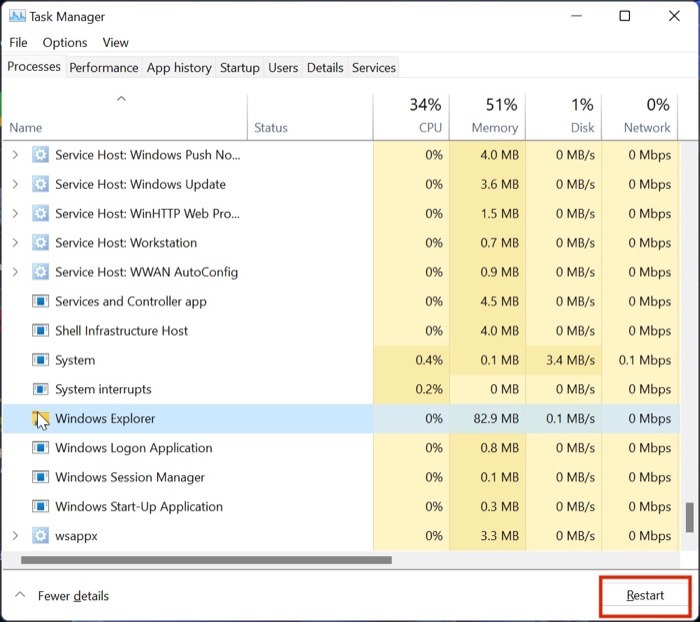
Task: Expand the wsappx process group
Action: click(x=15, y=535)
